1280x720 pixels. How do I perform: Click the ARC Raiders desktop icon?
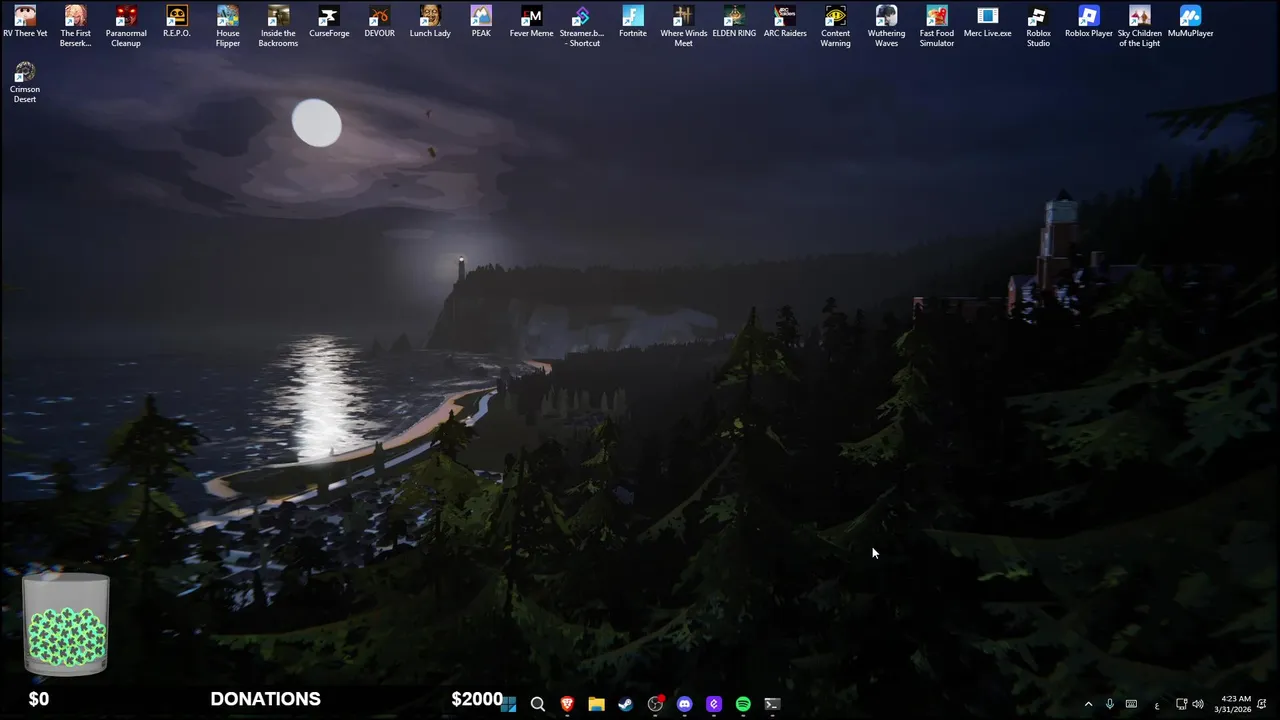point(785,22)
